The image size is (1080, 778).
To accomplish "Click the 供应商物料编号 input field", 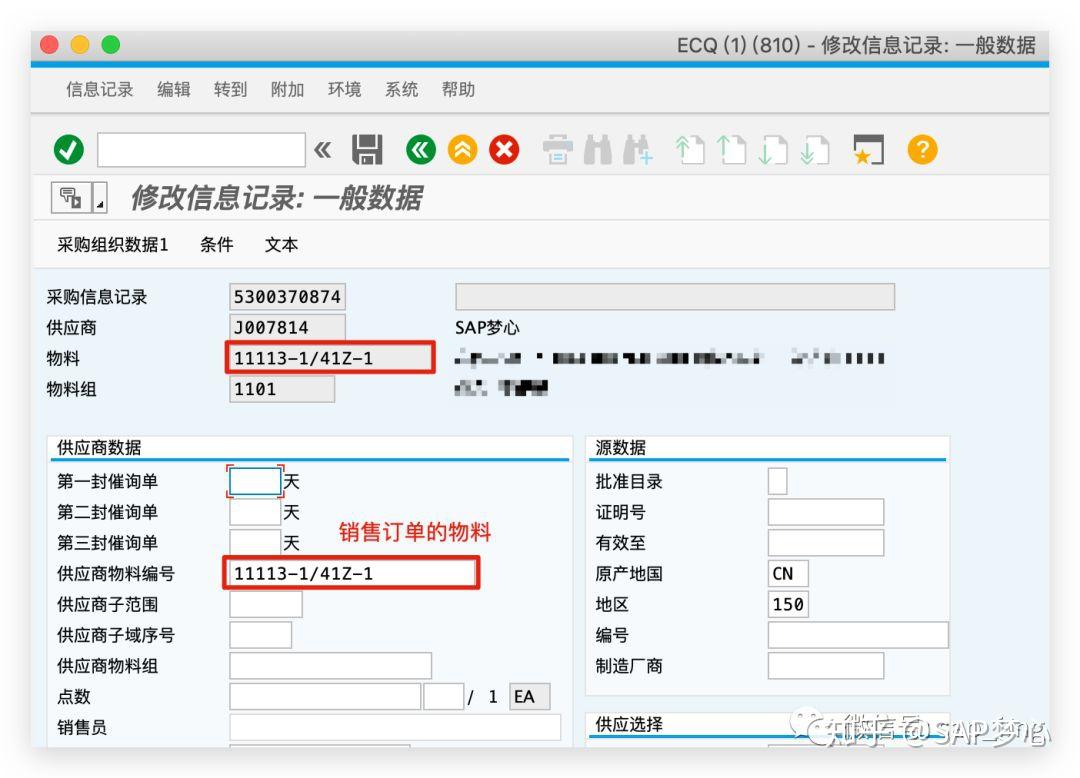I will (x=351, y=574).
